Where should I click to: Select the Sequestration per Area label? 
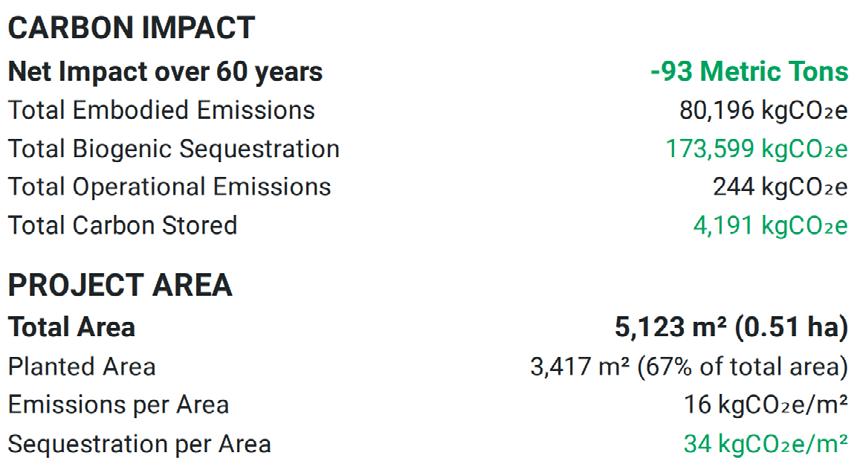pyautogui.click(x=139, y=444)
